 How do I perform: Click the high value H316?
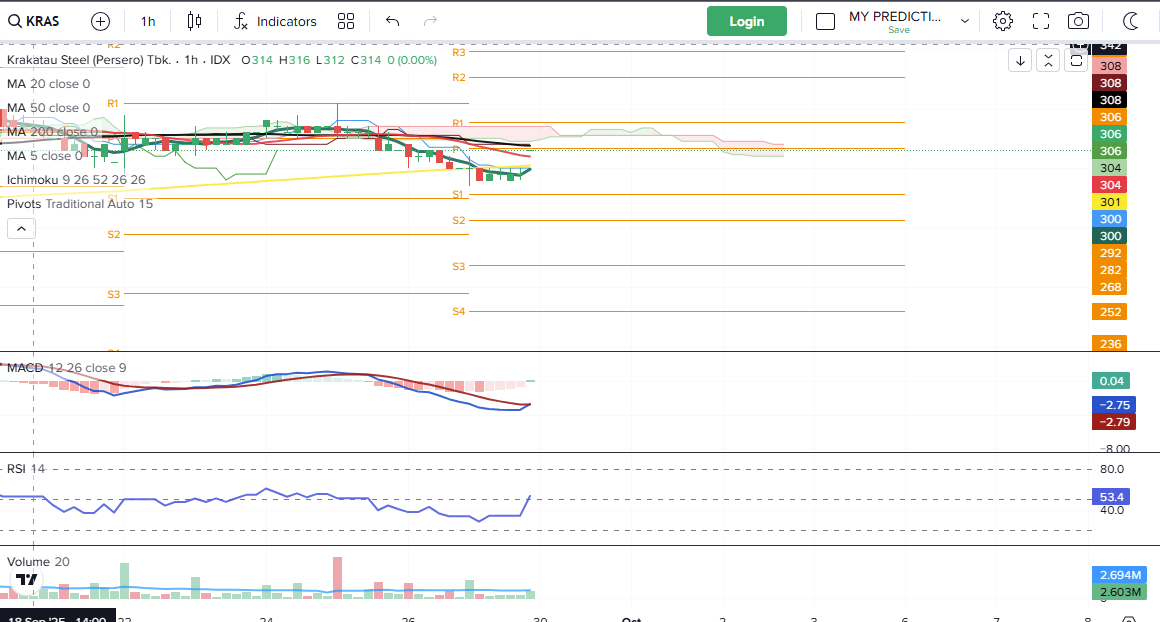click(294, 60)
